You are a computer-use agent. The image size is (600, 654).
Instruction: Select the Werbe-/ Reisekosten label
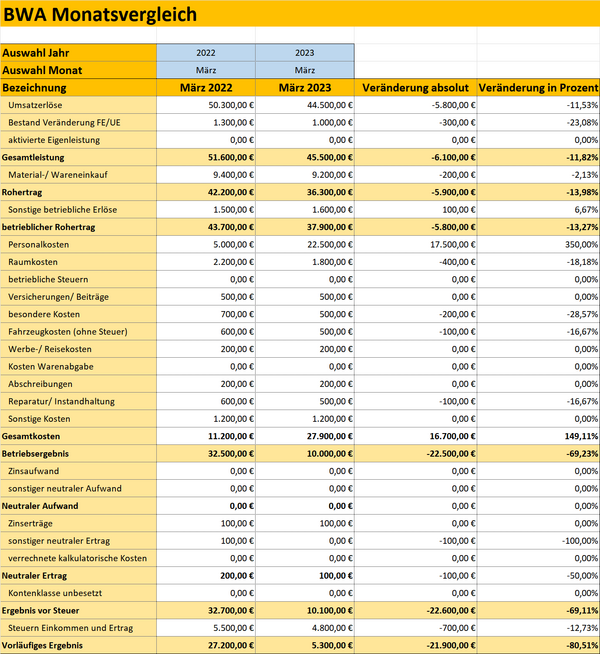(x=50, y=349)
